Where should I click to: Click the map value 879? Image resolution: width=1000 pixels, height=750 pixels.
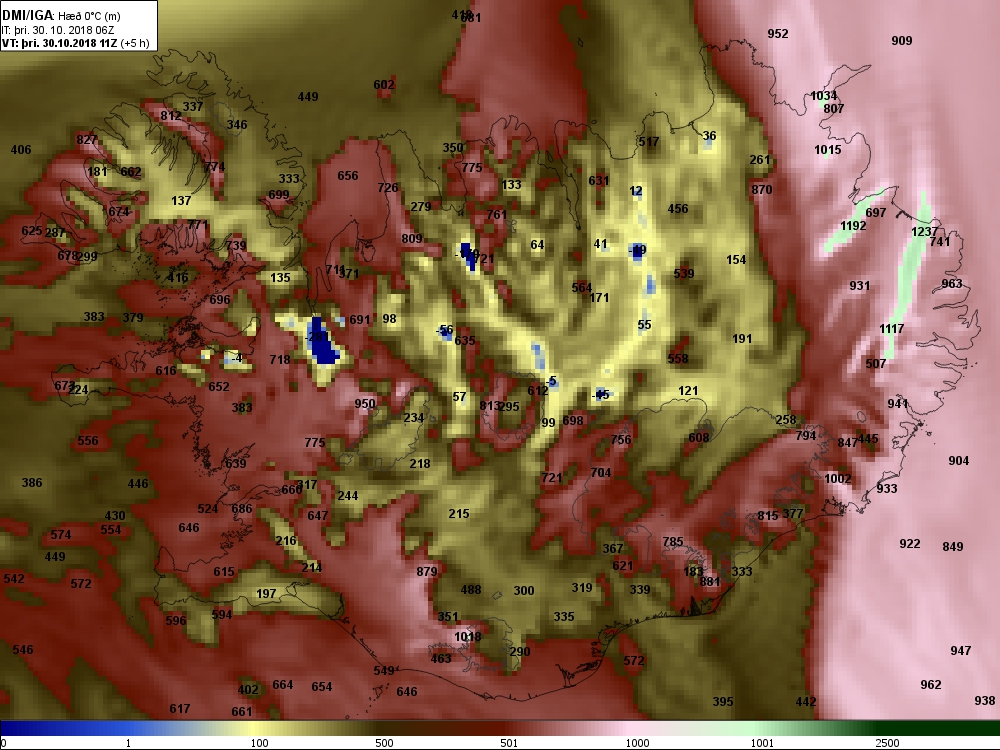click(x=427, y=571)
